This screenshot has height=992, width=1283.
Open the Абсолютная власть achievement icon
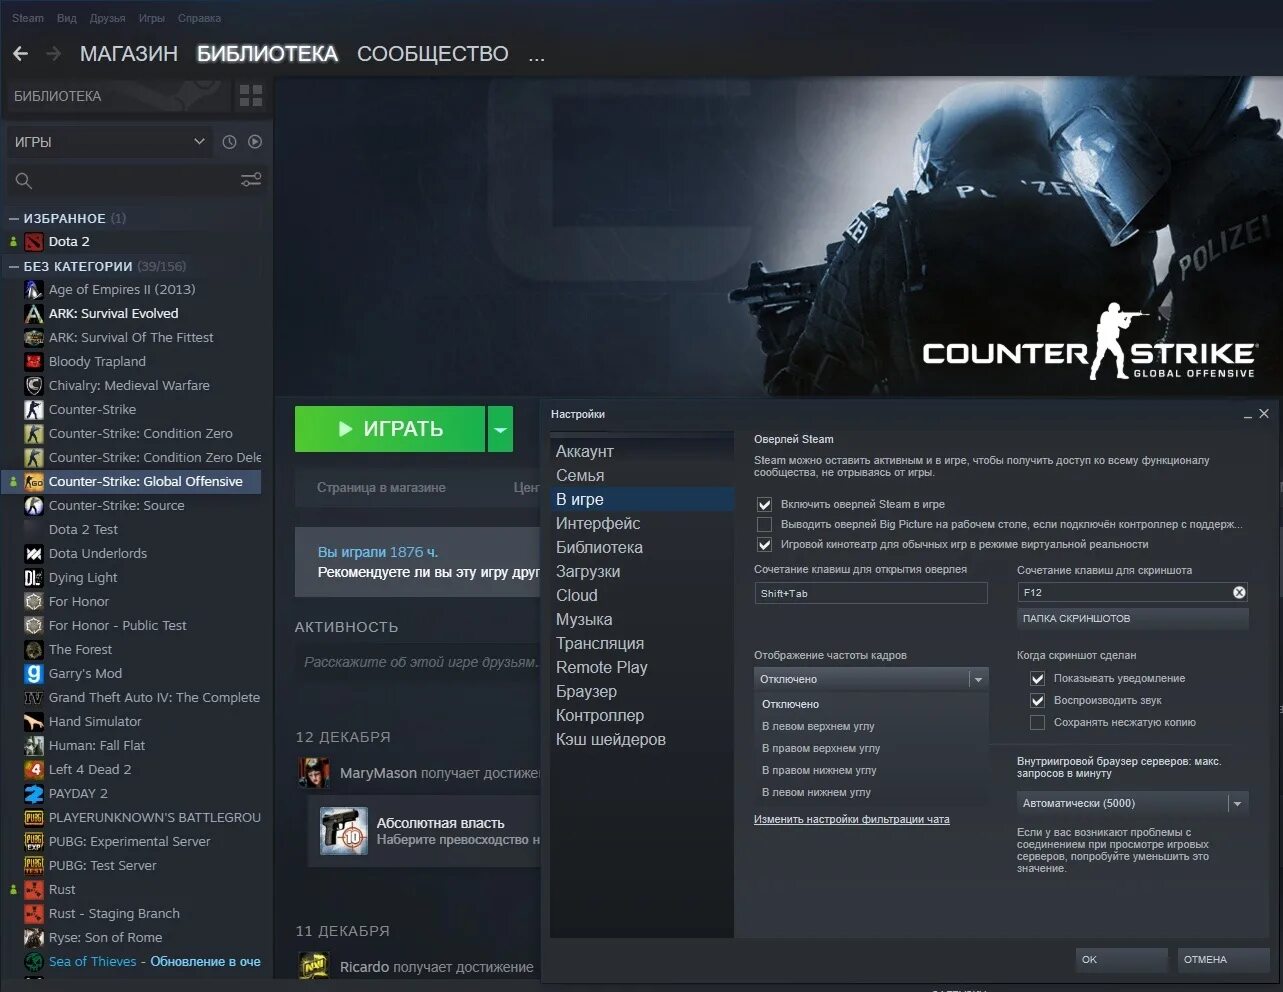(344, 831)
